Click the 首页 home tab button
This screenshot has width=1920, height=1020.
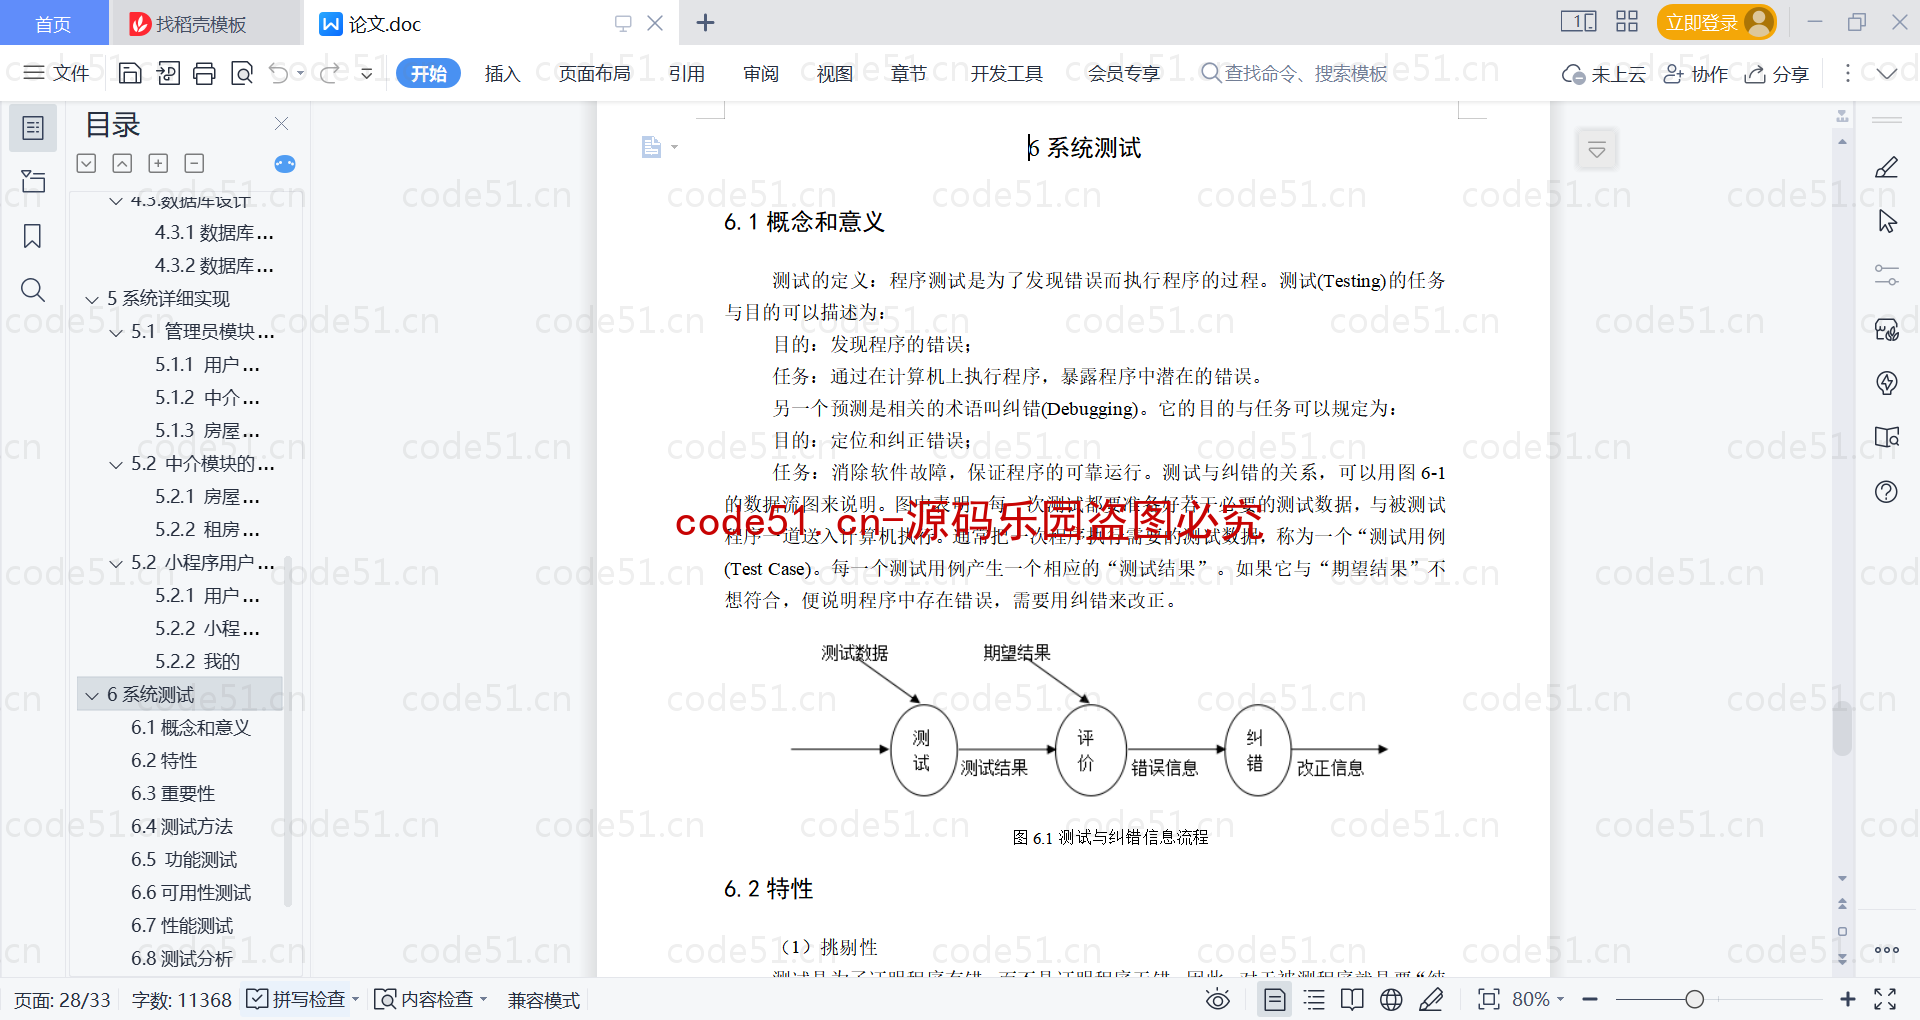54,23
